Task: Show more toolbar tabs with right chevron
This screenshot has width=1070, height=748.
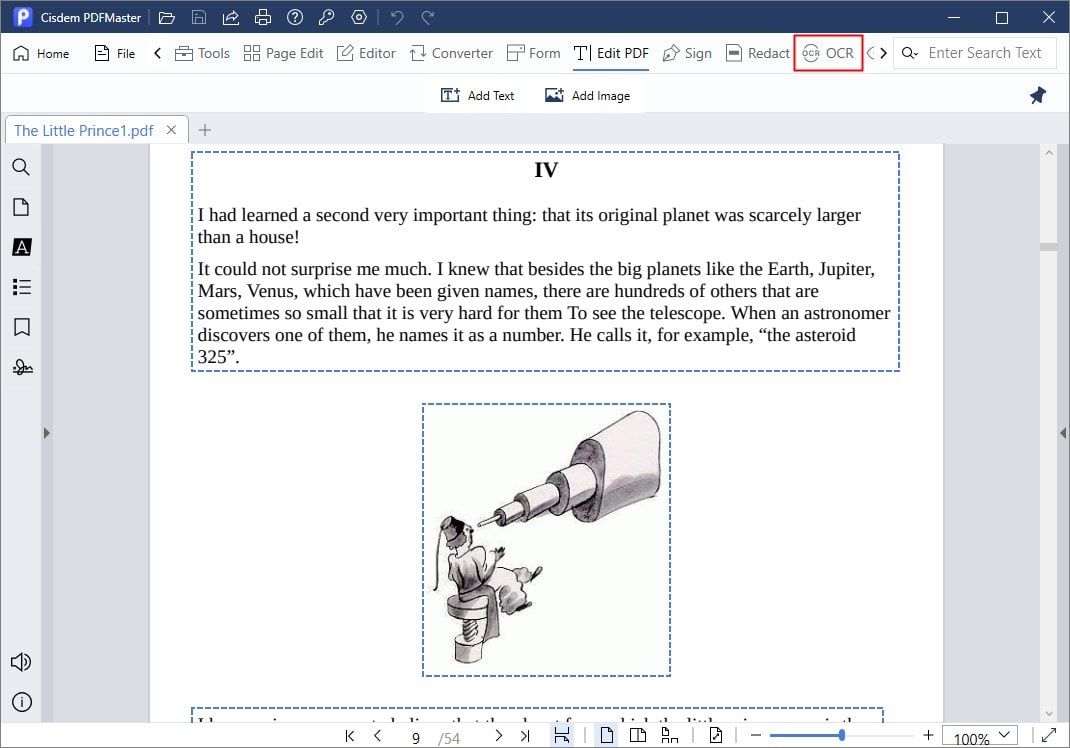Action: click(883, 53)
